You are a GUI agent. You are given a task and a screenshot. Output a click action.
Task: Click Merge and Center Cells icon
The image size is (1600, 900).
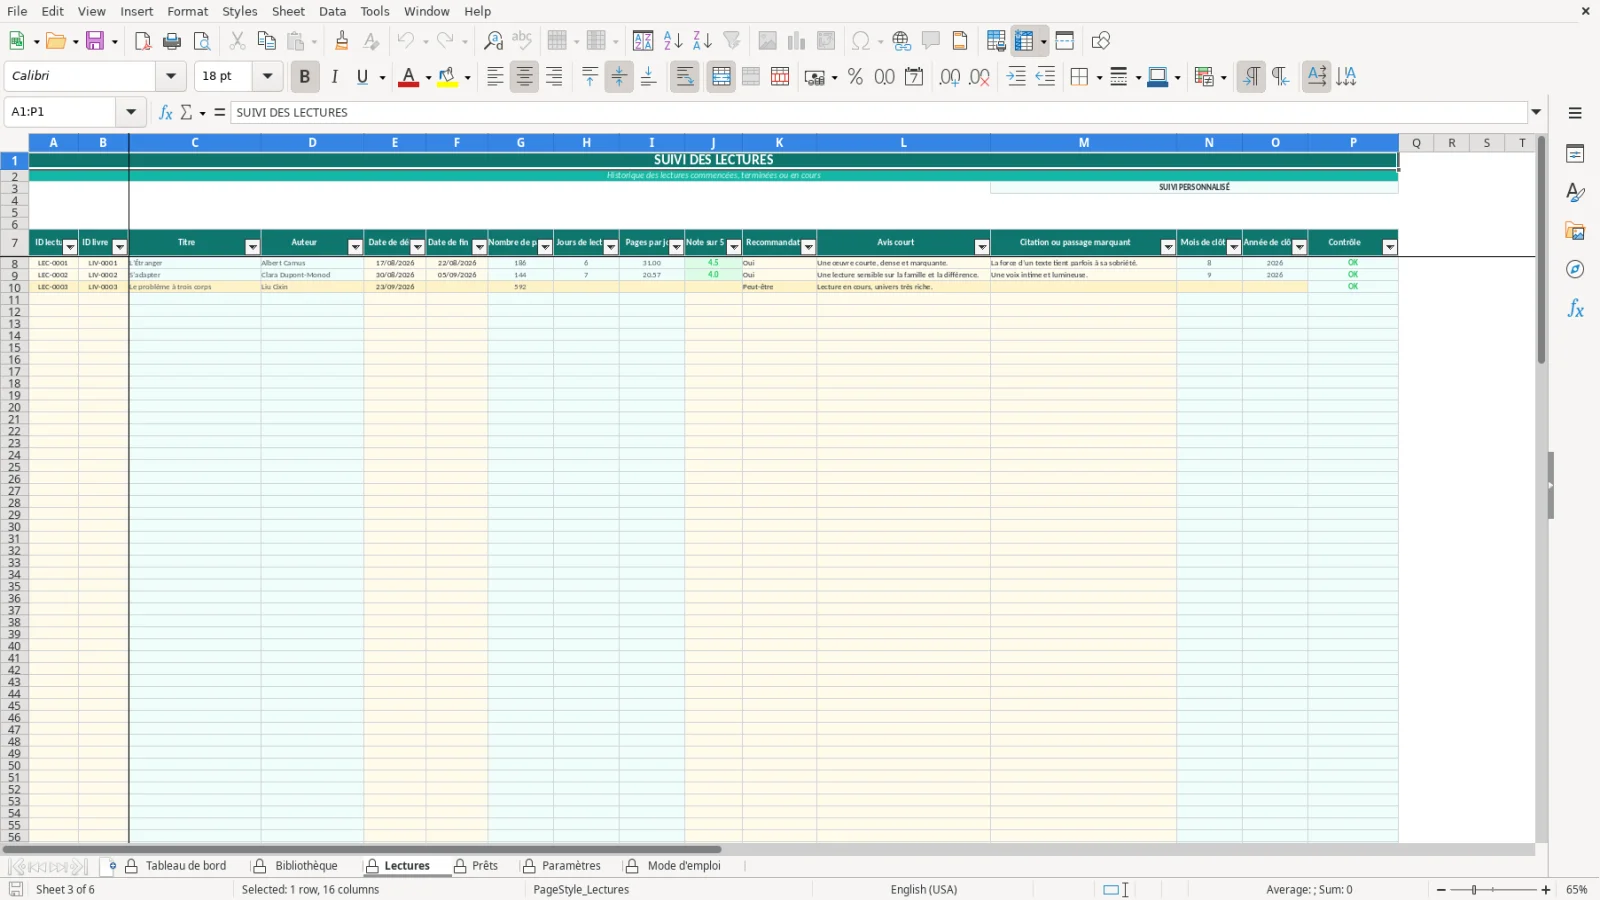[x=721, y=77]
